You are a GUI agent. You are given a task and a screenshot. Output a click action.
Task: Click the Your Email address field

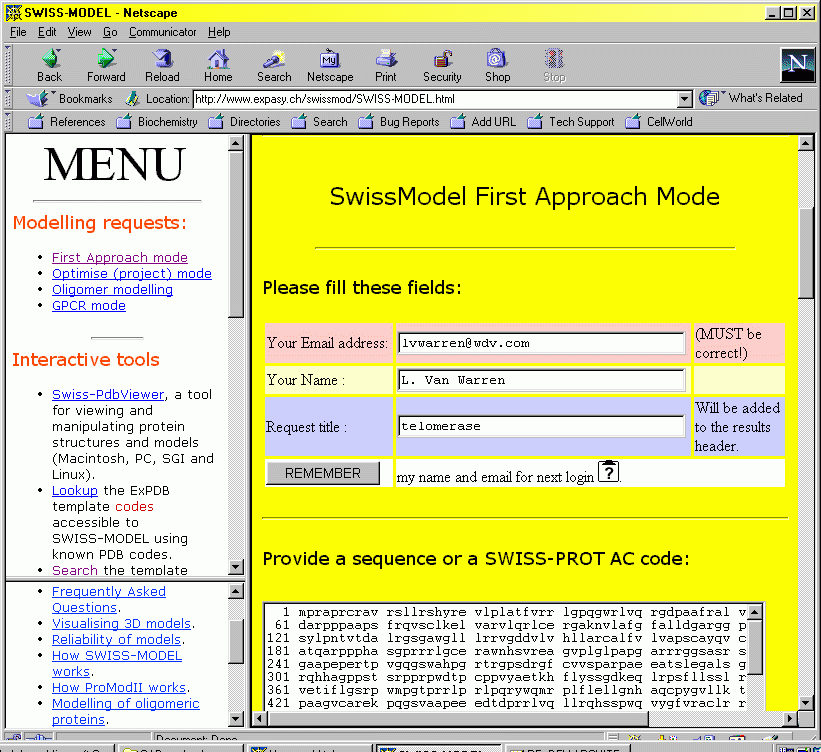pyautogui.click(x=541, y=343)
